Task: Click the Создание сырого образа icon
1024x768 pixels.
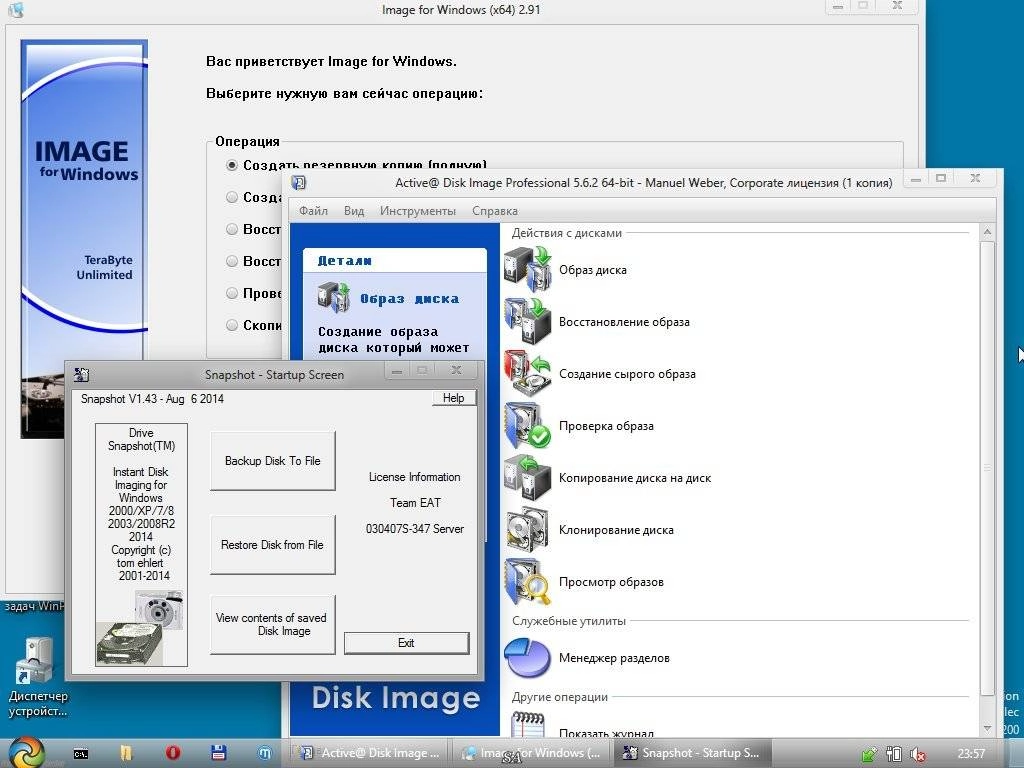Action: (528, 374)
